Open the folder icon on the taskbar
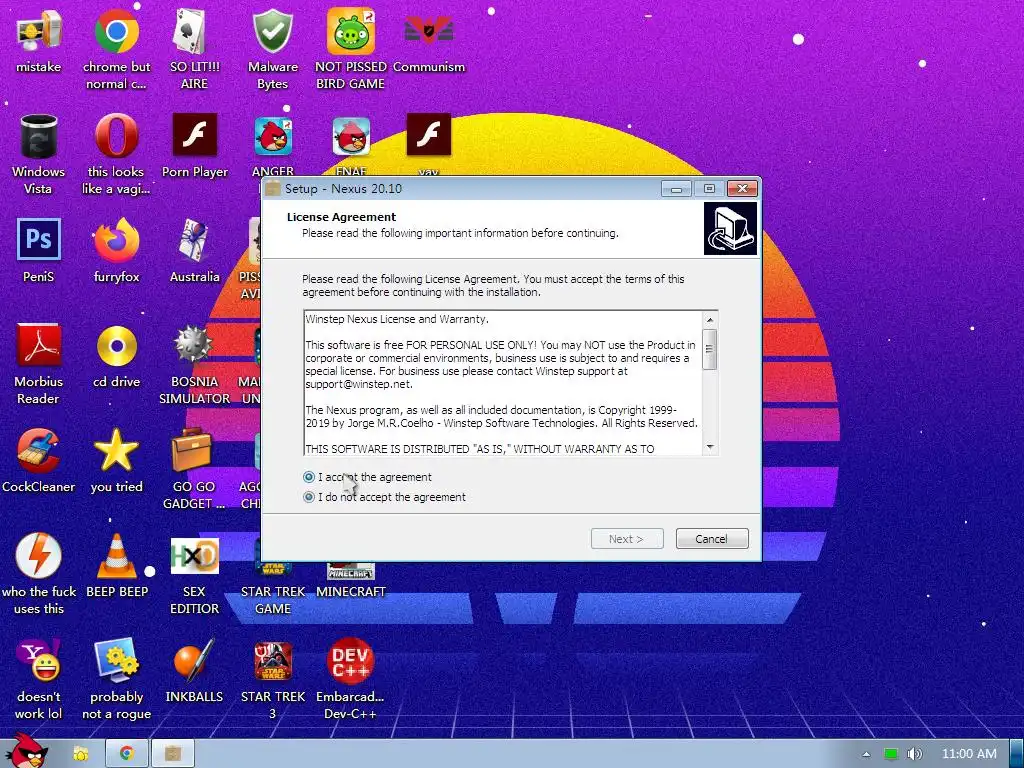1024x768 pixels. point(80,754)
